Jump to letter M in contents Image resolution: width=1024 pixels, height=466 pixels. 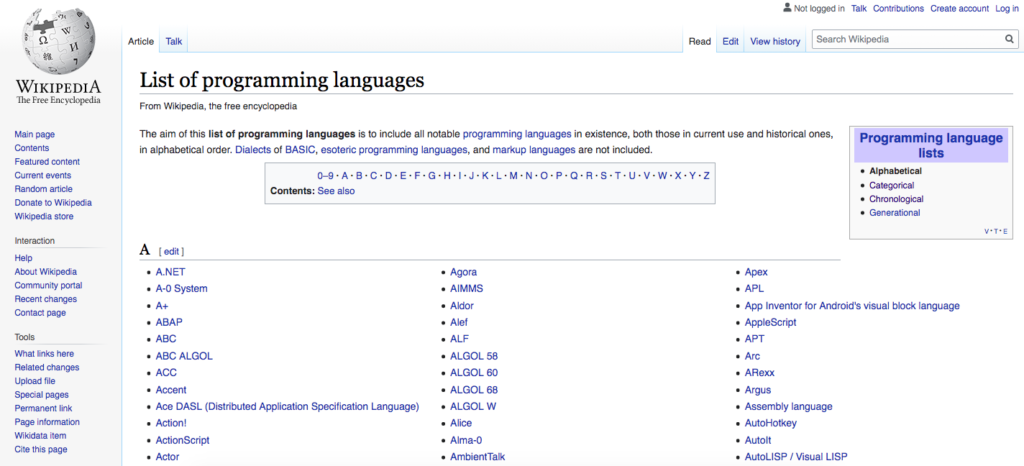pos(514,176)
